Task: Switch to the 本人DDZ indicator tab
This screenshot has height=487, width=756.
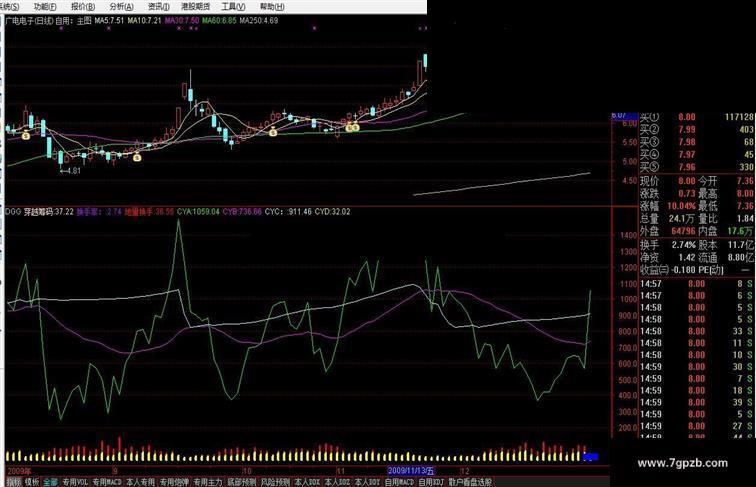Action: point(337,482)
